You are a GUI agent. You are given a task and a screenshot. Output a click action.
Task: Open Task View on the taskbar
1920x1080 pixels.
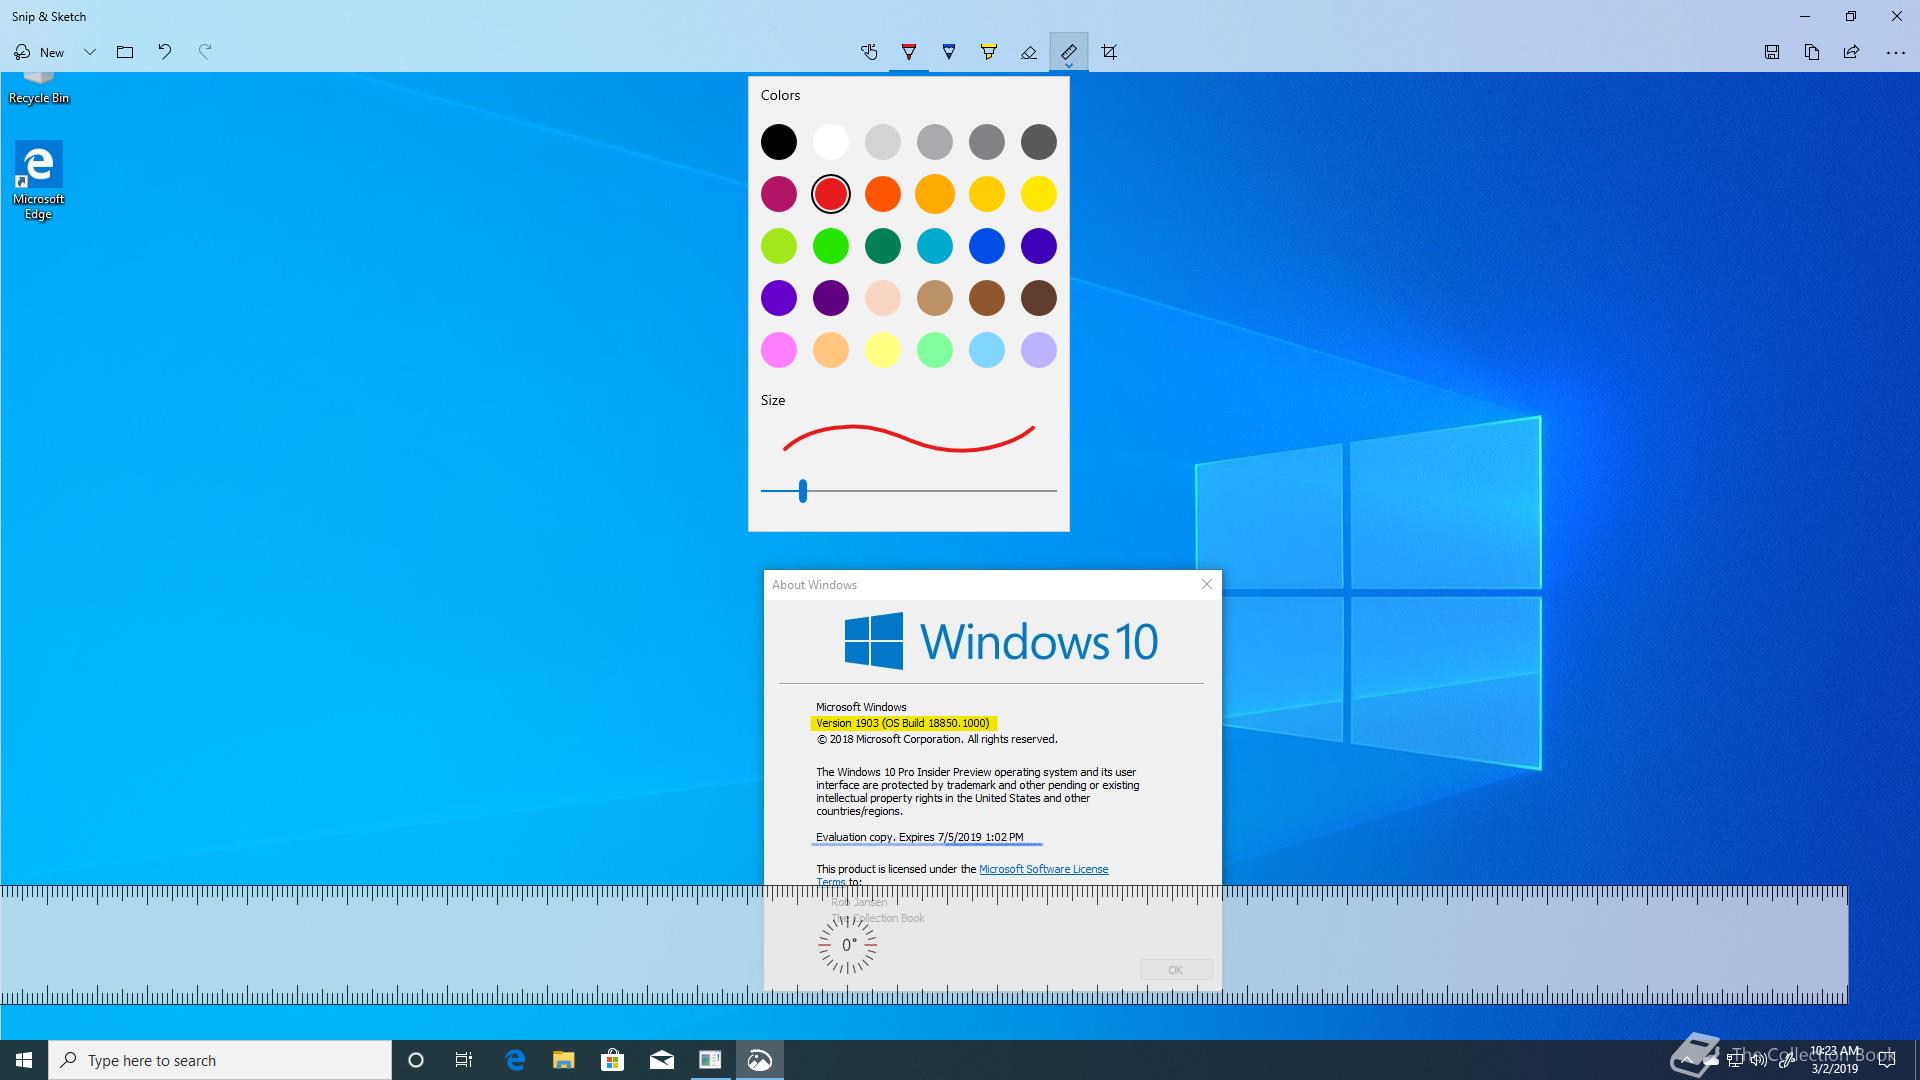pyautogui.click(x=464, y=1060)
